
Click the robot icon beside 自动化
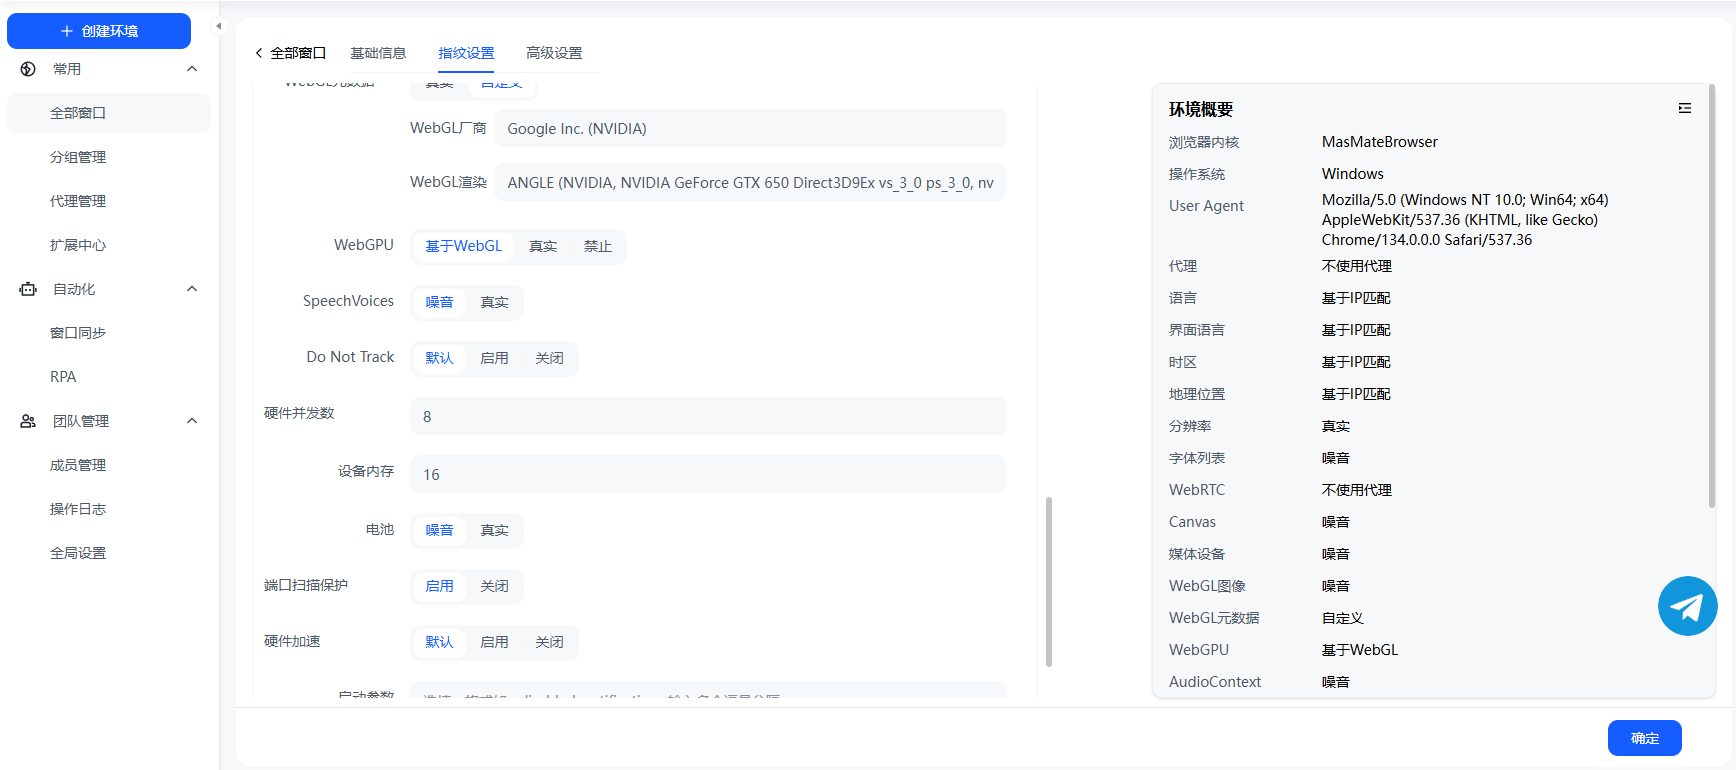click(x=28, y=289)
